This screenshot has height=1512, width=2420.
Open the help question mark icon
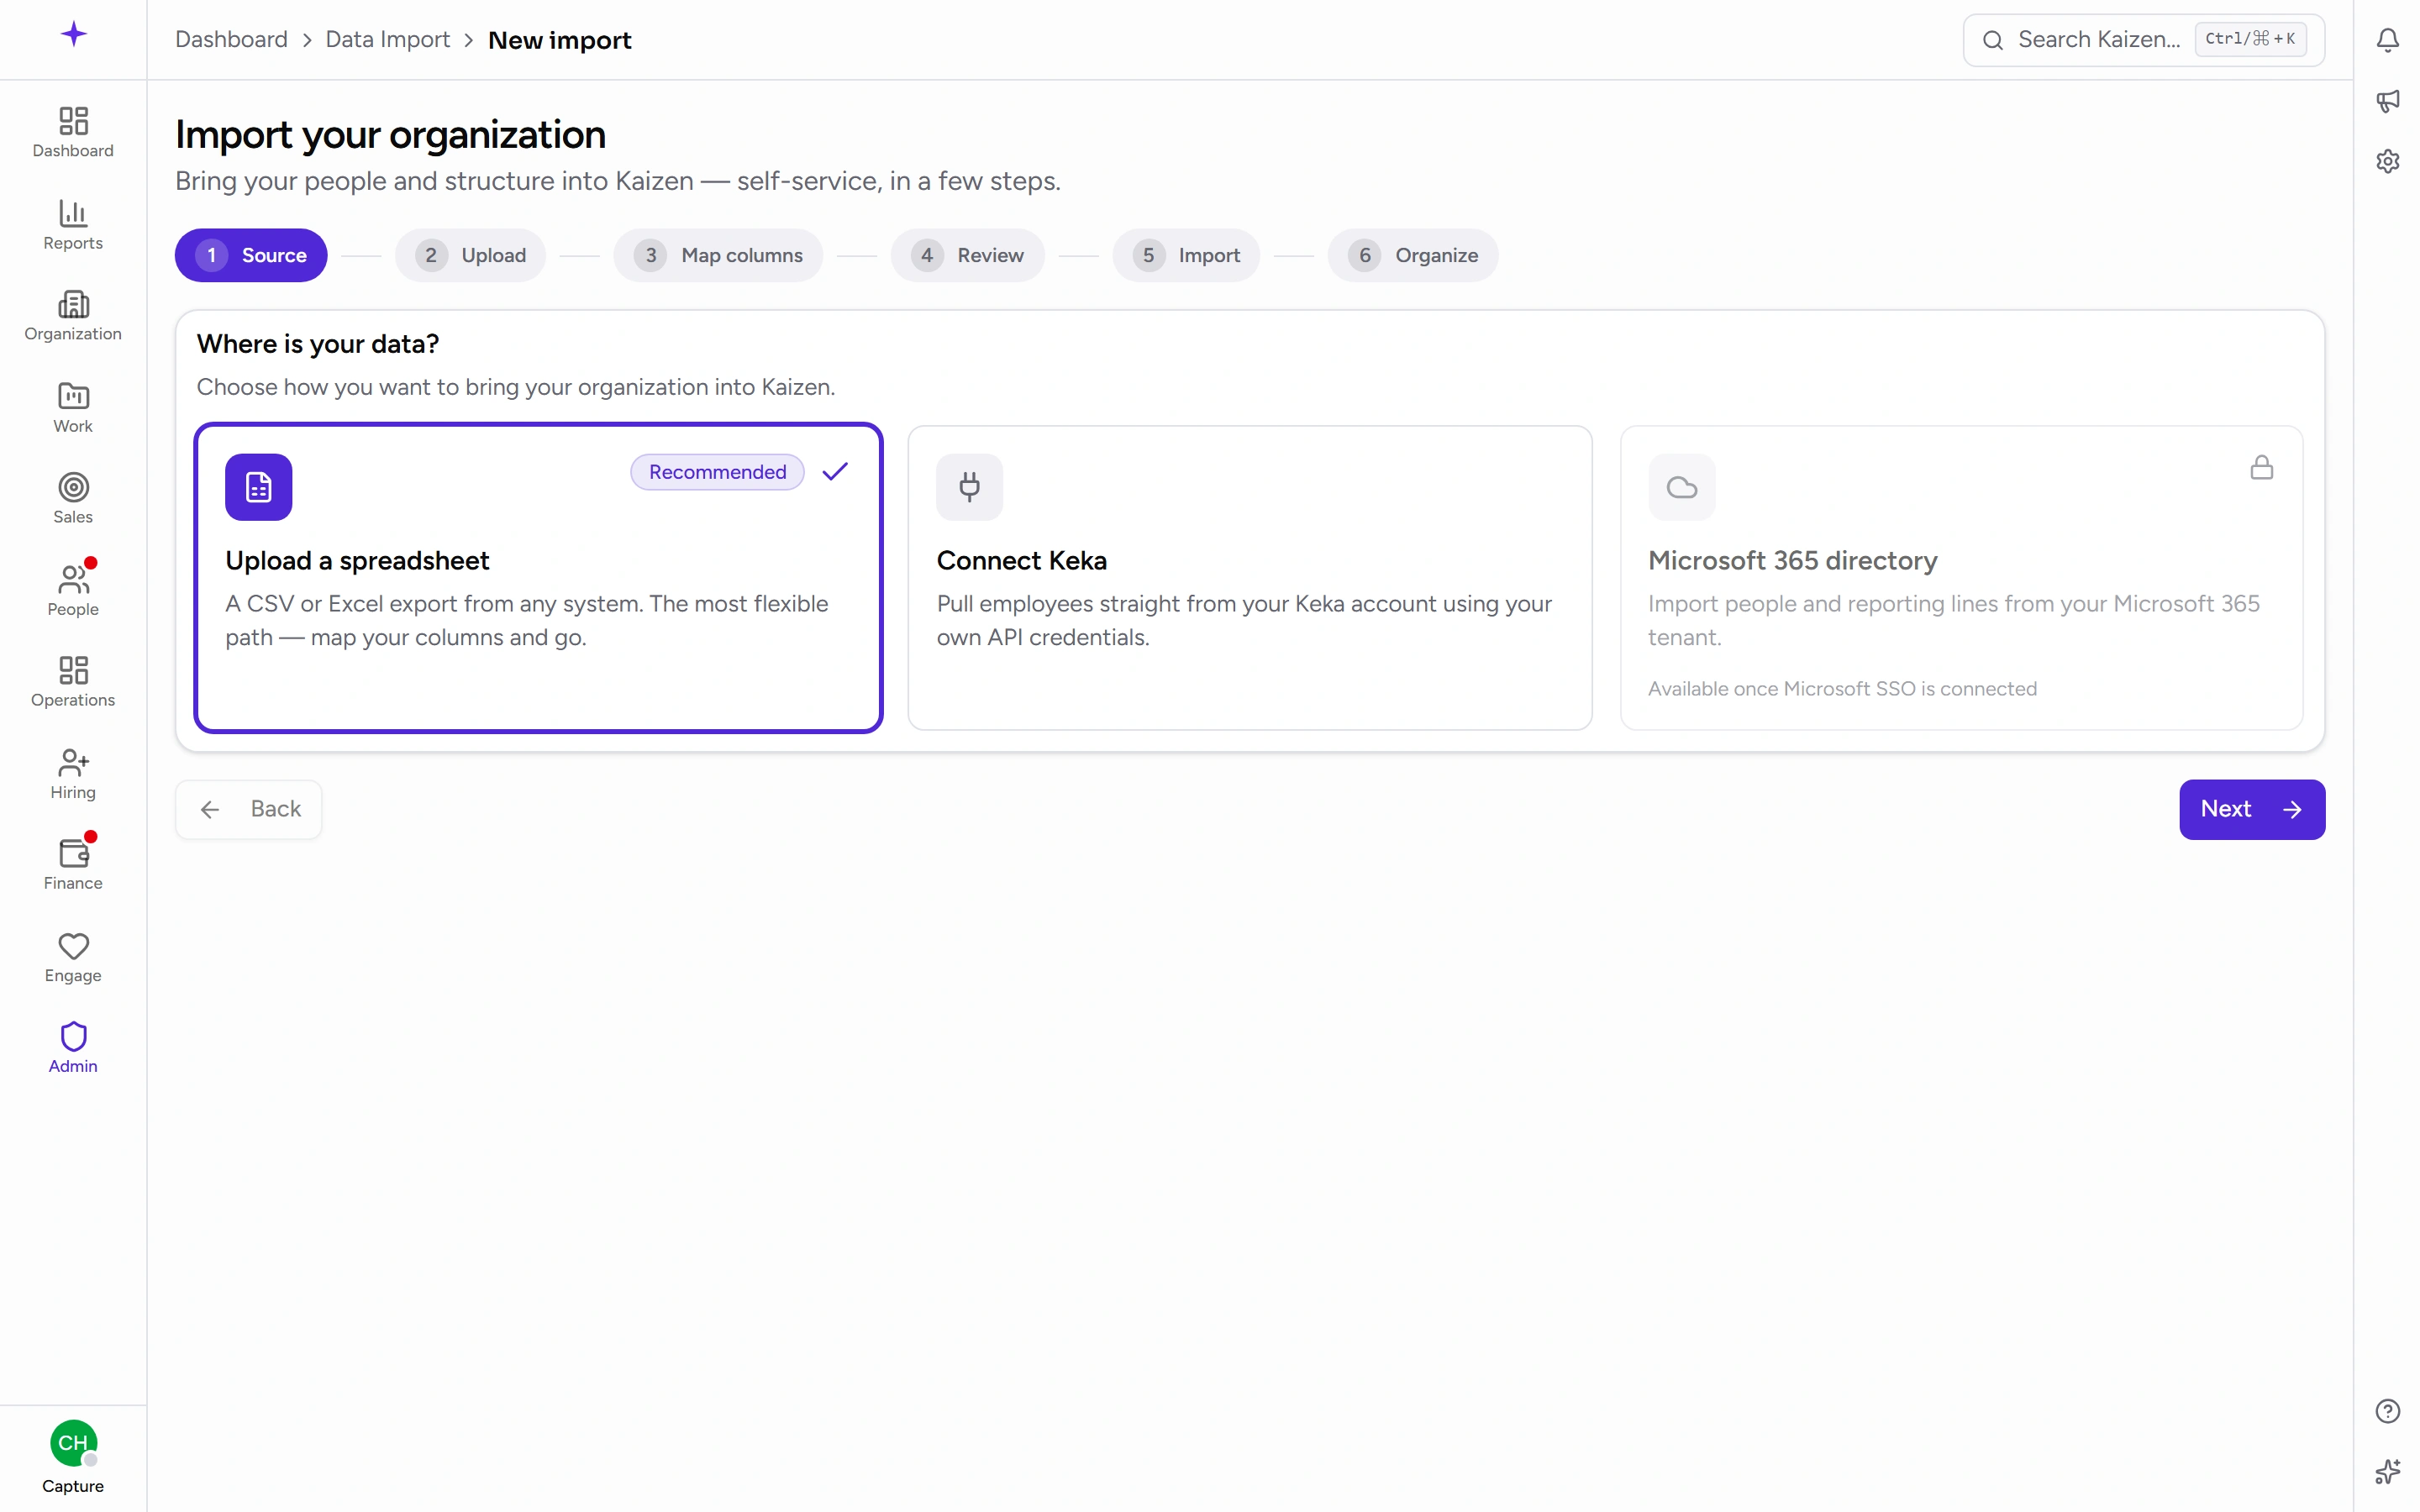tap(2387, 1411)
